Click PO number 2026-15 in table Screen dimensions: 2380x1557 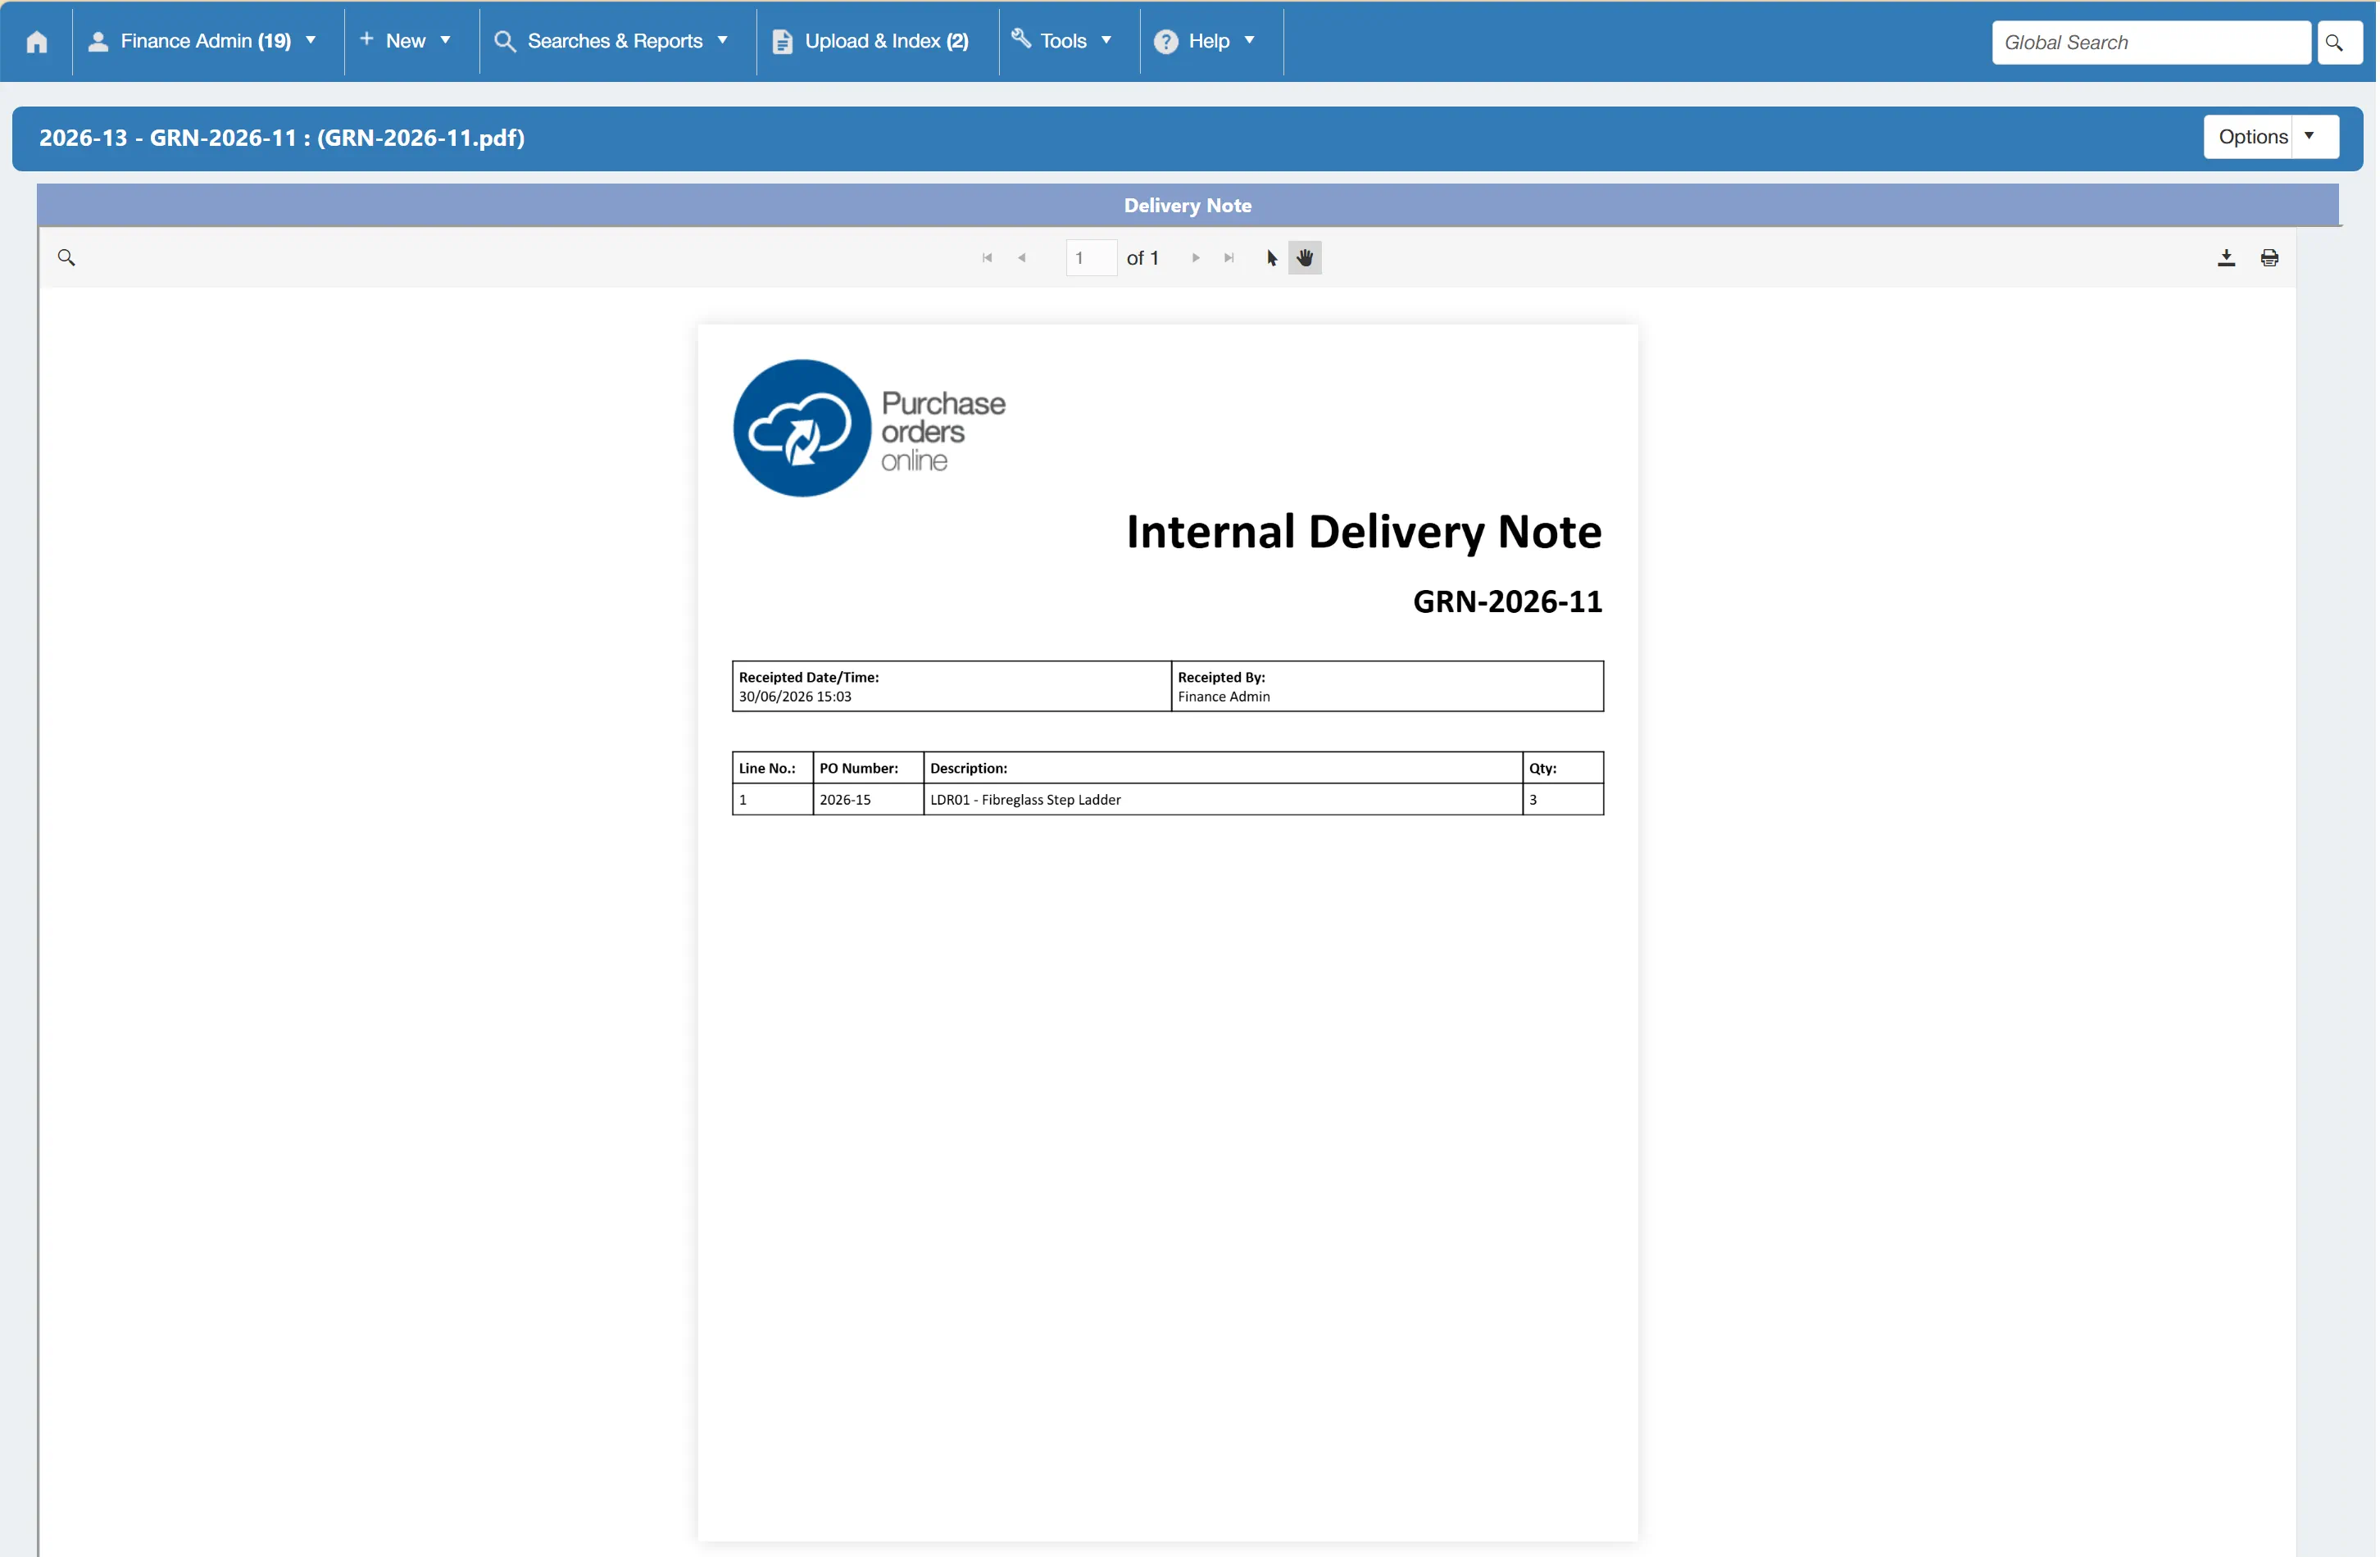point(845,799)
